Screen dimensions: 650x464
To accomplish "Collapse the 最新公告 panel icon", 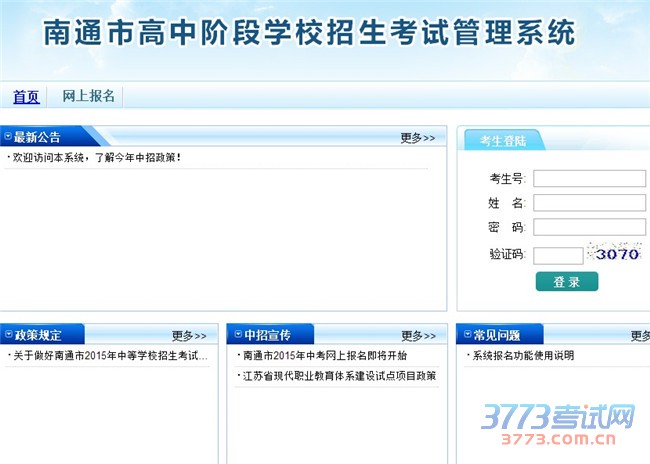I will [x=7, y=136].
